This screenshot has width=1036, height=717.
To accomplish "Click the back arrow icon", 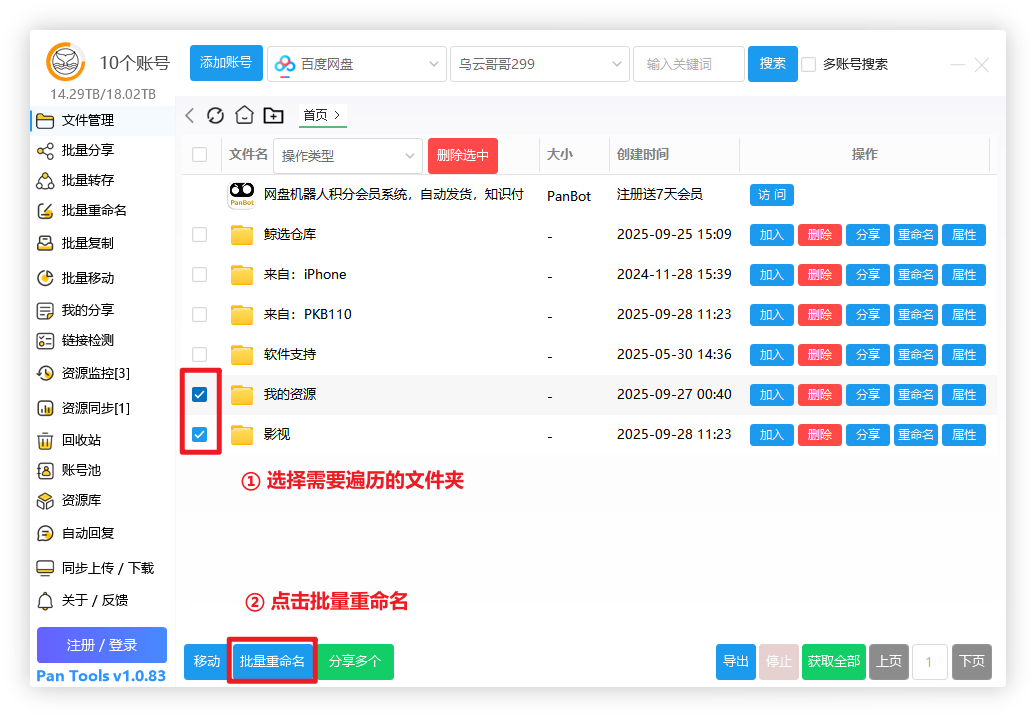I will pyautogui.click(x=190, y=115).
